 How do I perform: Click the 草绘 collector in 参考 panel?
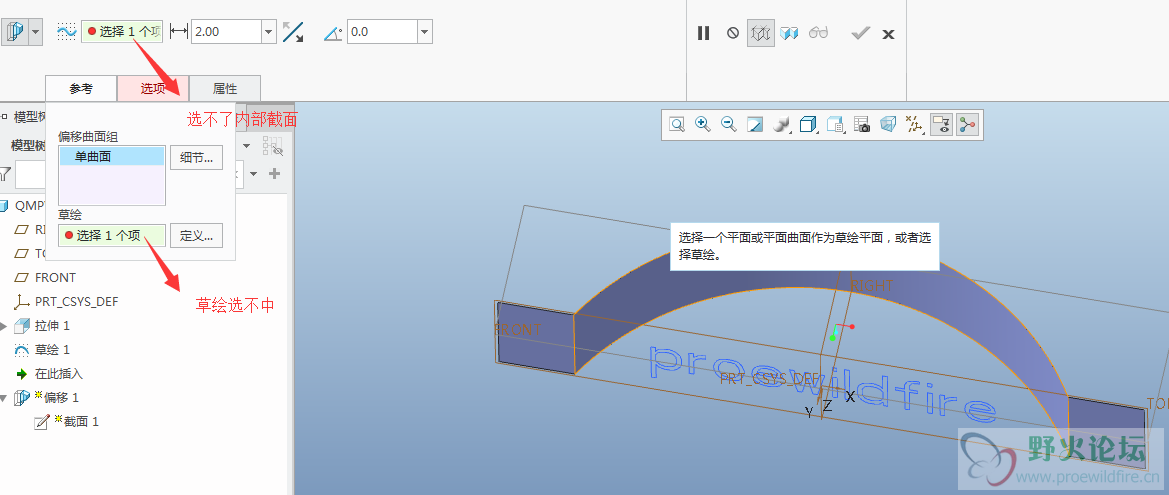click(111, 236)
